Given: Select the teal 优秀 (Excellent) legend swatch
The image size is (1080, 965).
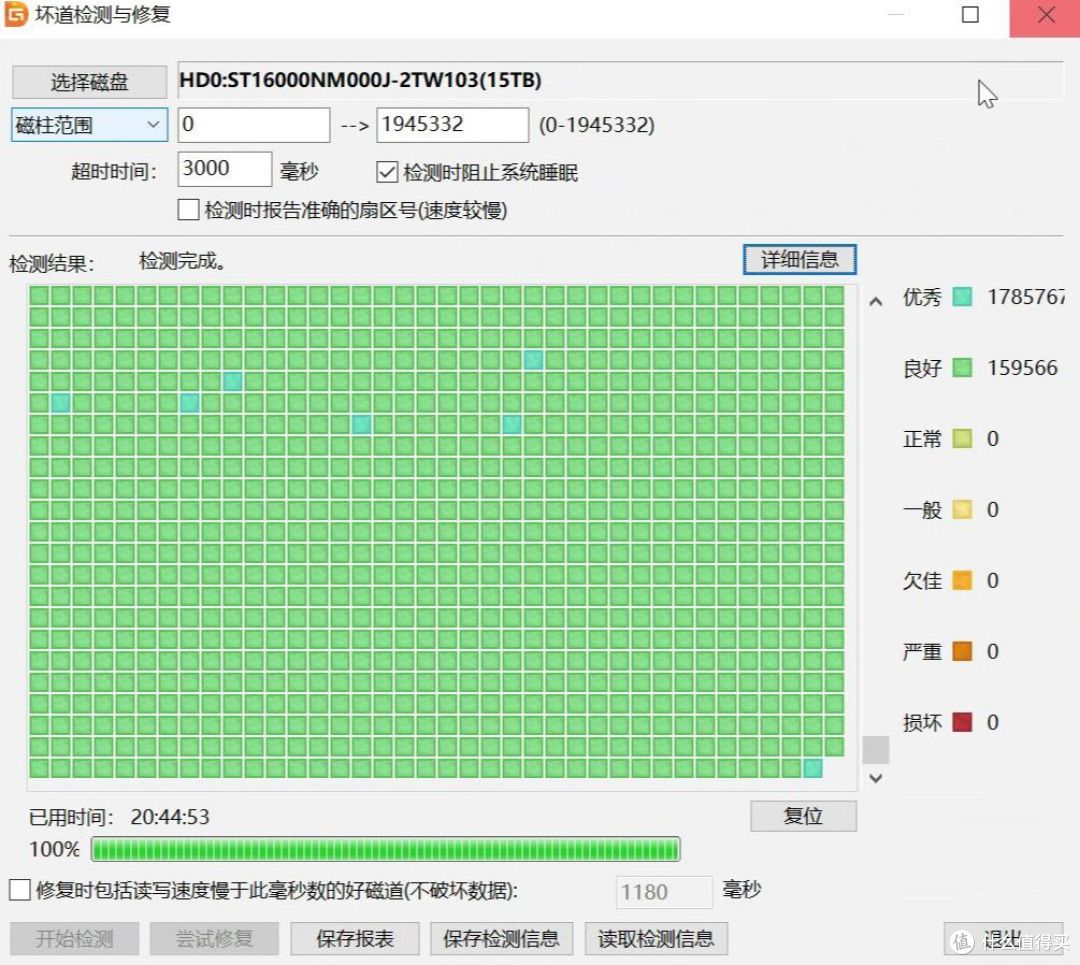Looking at the screenshot, I should click(x=961, y=297).
